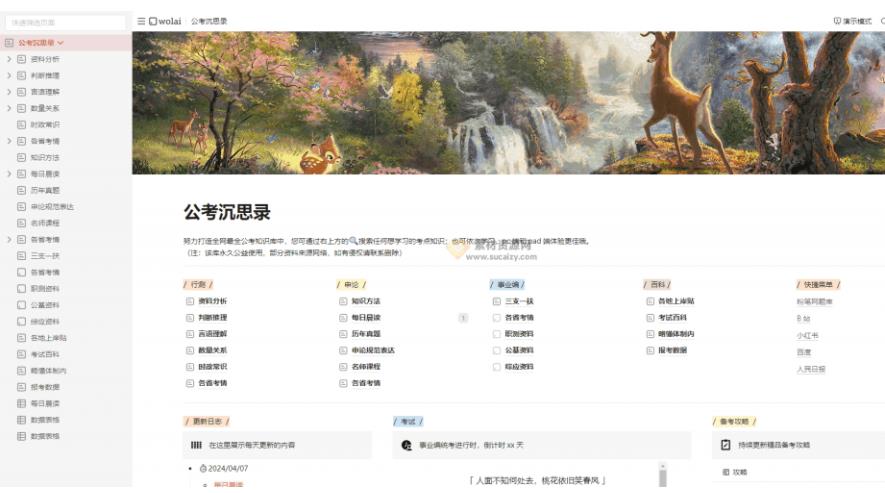Viewport: 885px width, 493px height.
Task: Focus the sidebar quick filter search field
Action: (x=65, y=23)
